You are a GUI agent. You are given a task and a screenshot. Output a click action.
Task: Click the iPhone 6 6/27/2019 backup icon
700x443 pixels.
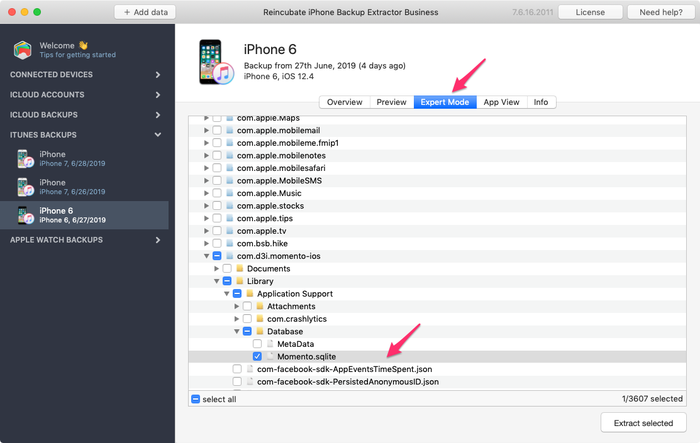tap(25, 215)
